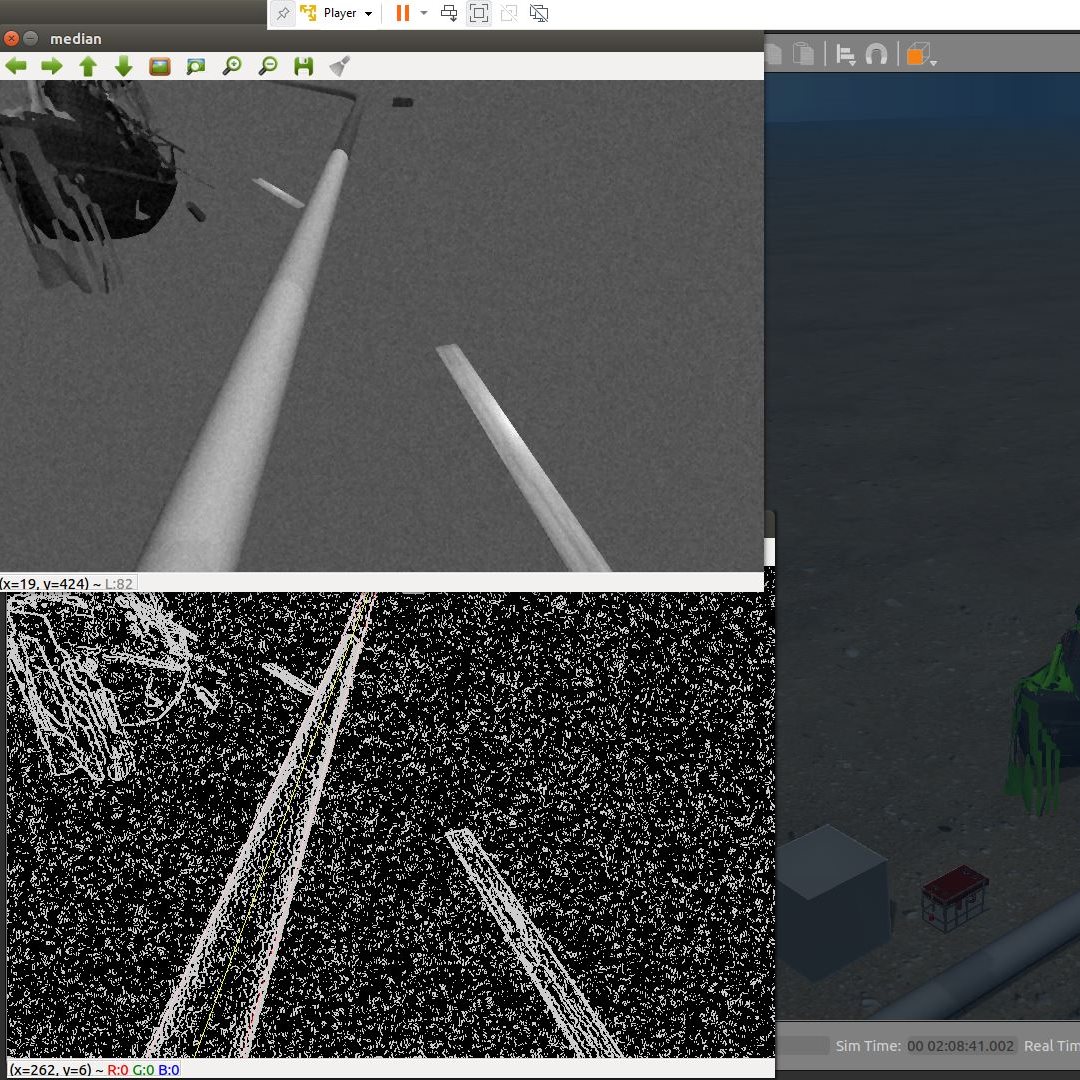Toggle the VMware toolbar pin
This screenshot has height=1080, width=1080.
tap(282, 13)
